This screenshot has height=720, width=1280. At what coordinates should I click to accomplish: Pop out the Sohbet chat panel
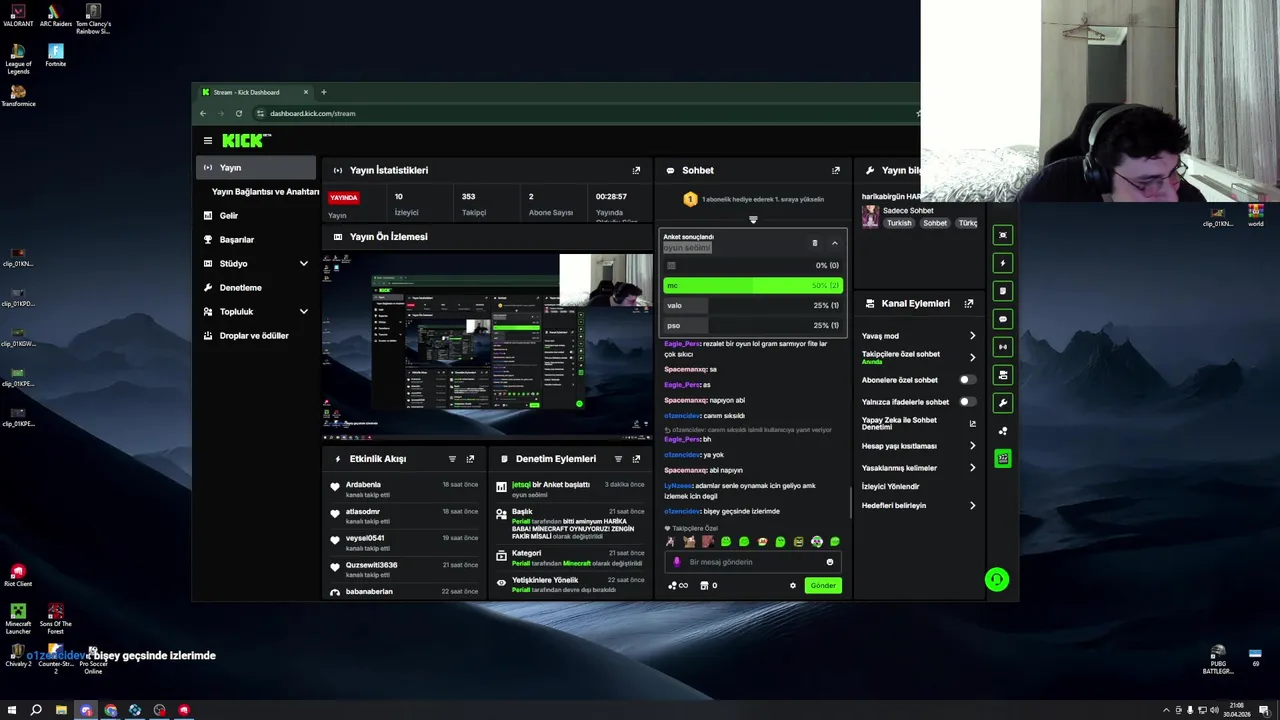pos(836,171)
